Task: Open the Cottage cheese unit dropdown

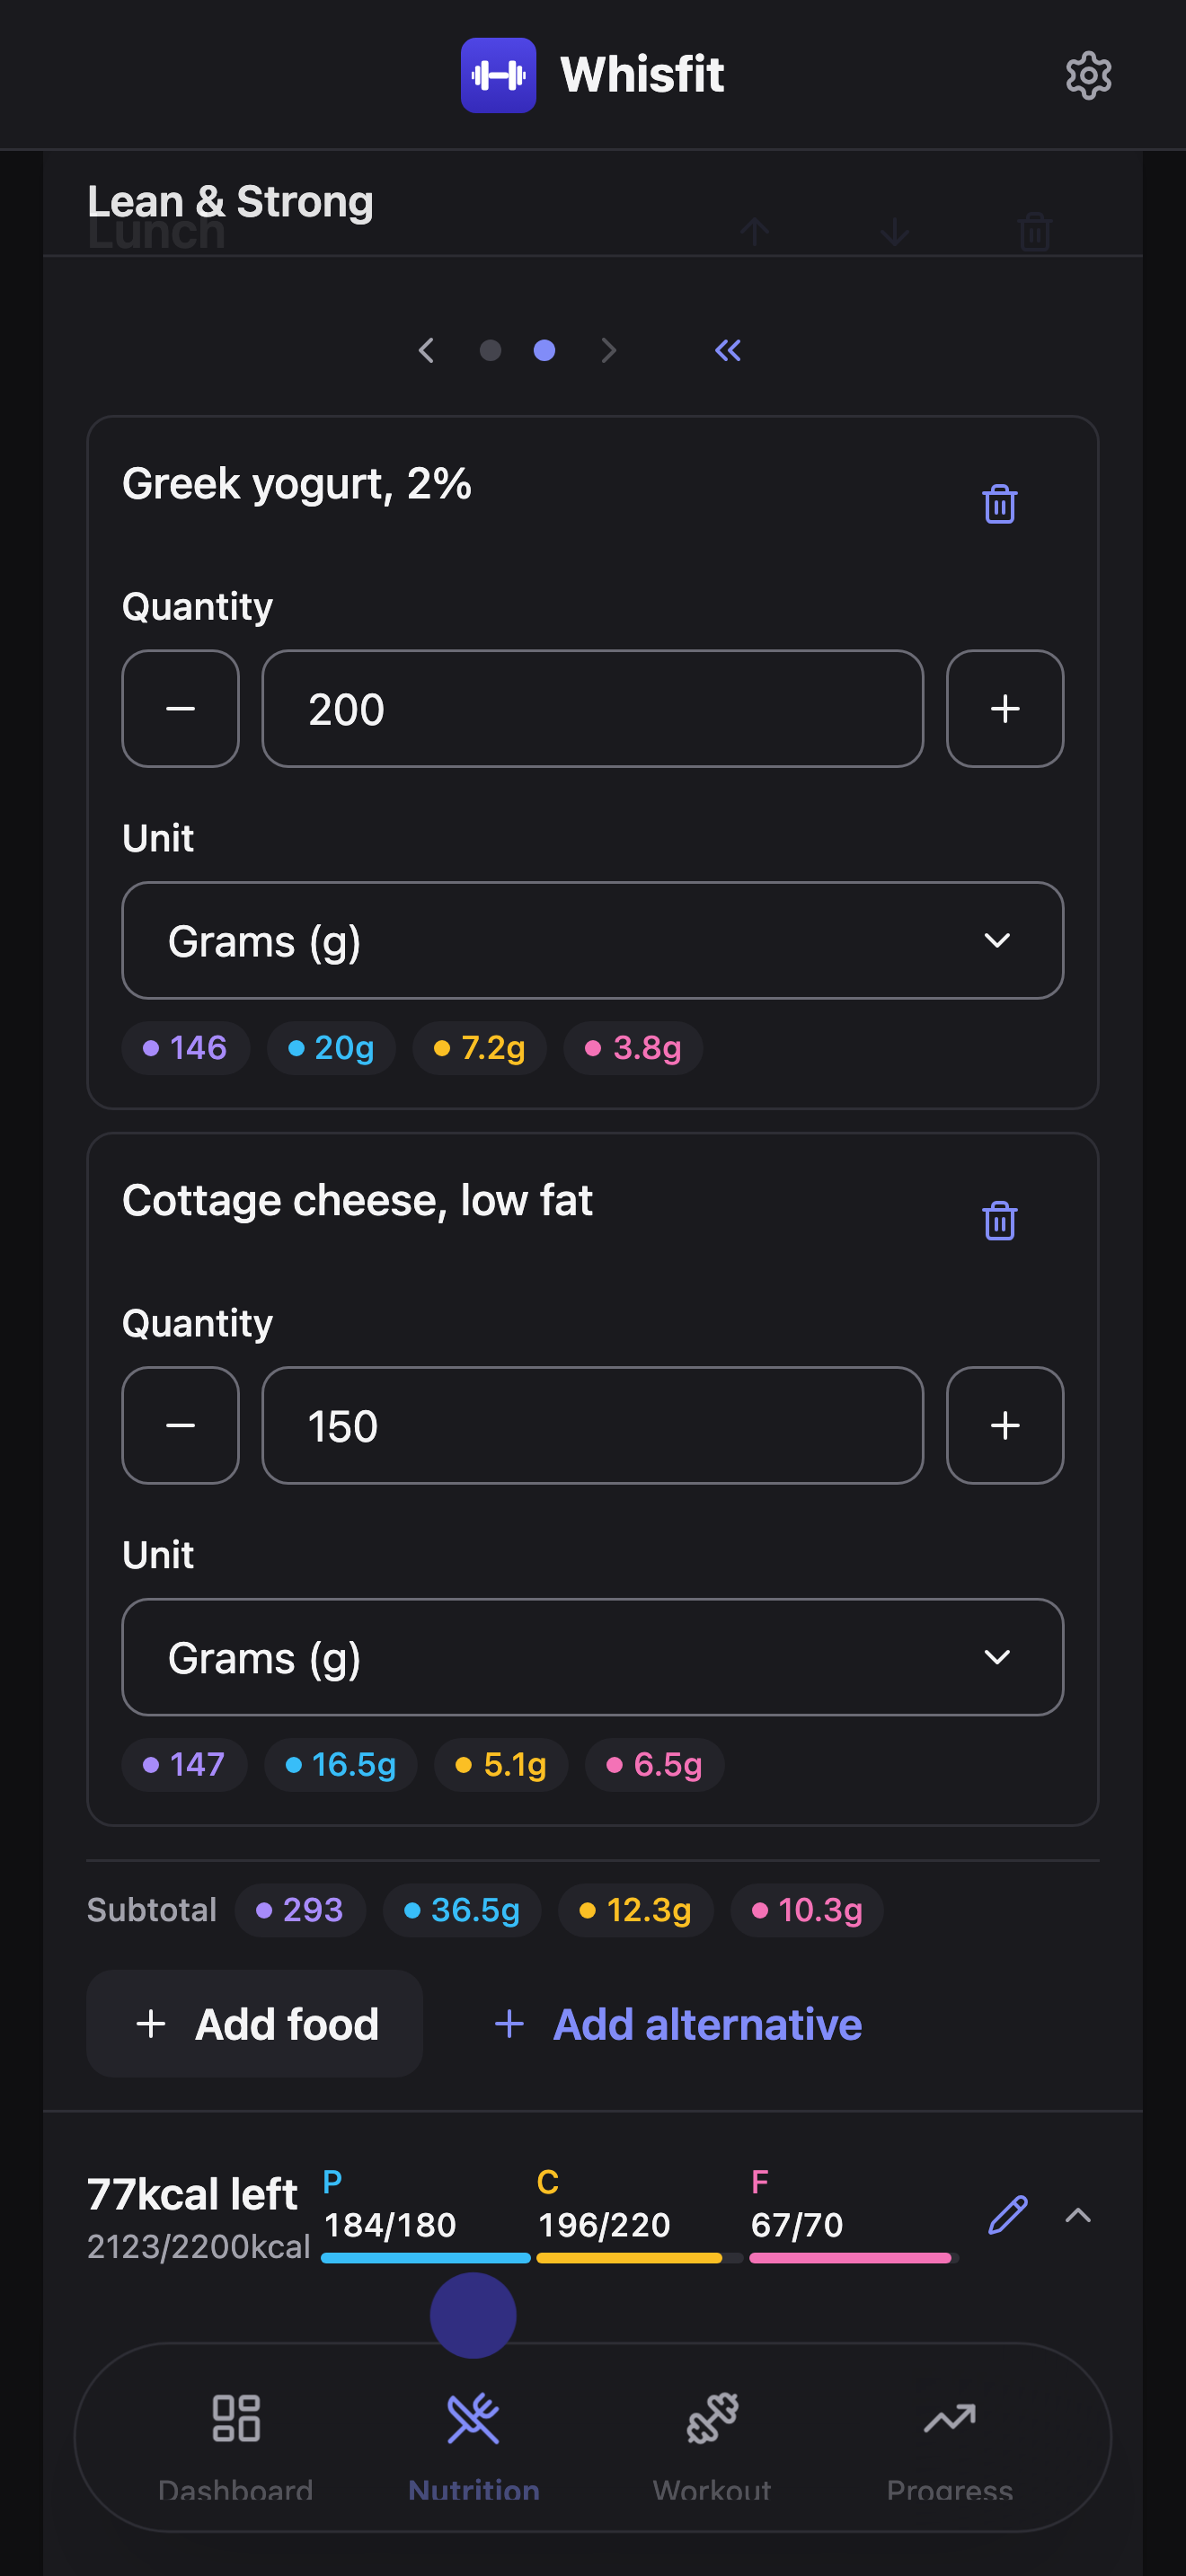Action: pyautogui.click(x=592, y=1657)
